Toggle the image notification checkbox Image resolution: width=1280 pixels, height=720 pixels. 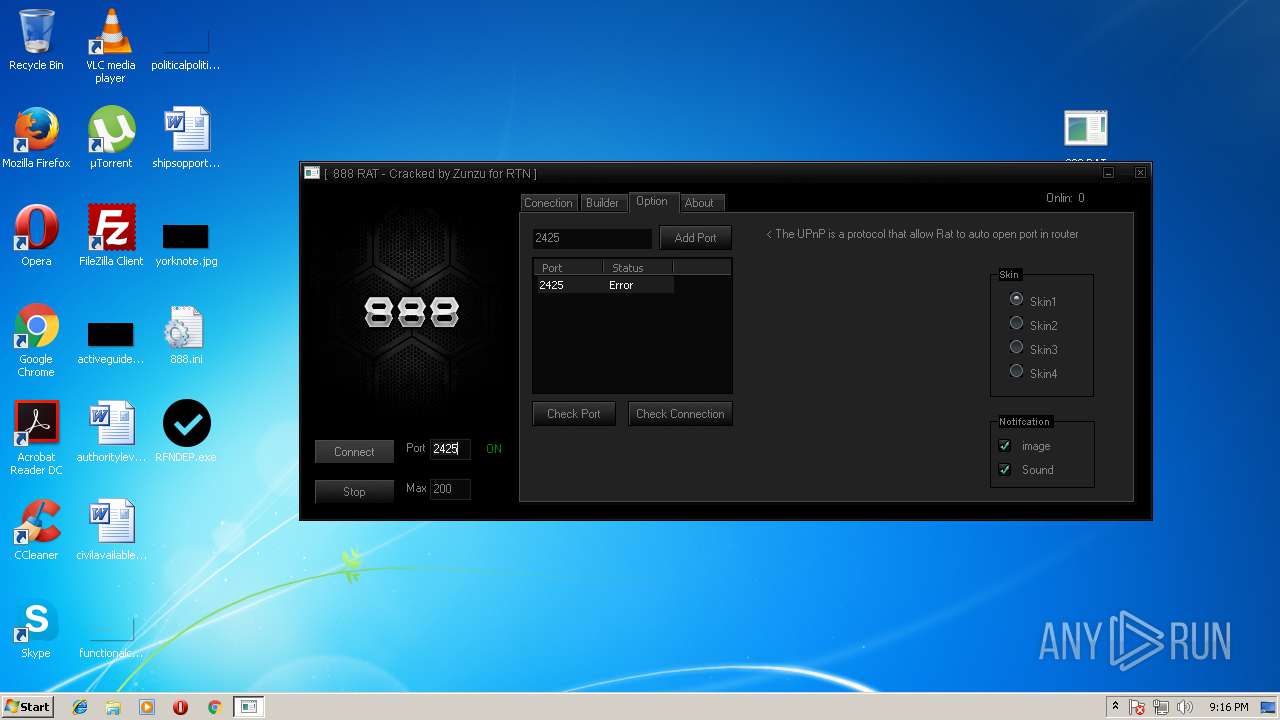click(1005, 446)
